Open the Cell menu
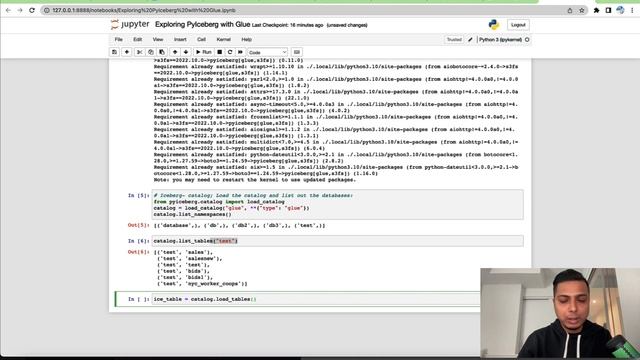The image size is (640, 360). pos(201,40)
